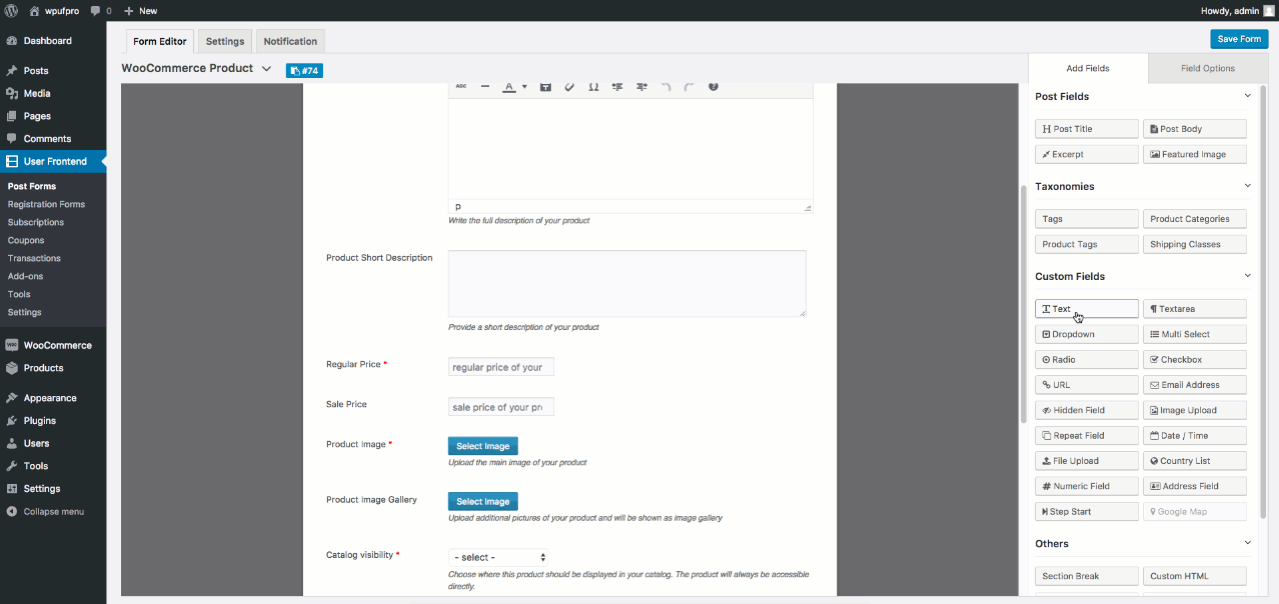Switch to the Settings tab
Image resolution: width=1279 pixels, height=604 pixels.
coord(225,41)
